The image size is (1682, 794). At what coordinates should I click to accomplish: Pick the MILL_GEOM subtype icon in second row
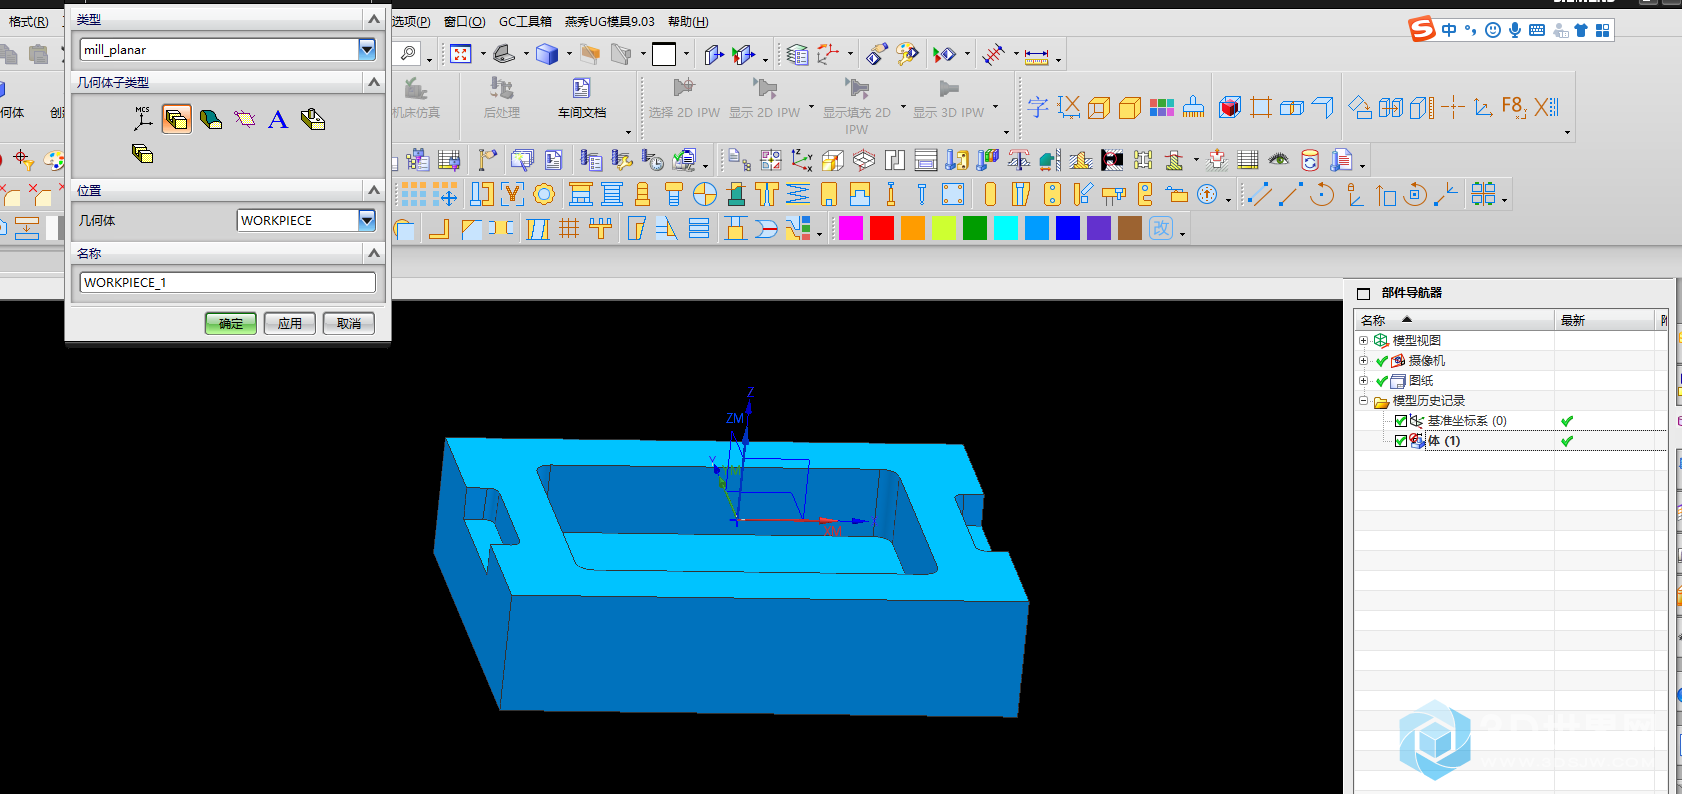tap(143, 153)
